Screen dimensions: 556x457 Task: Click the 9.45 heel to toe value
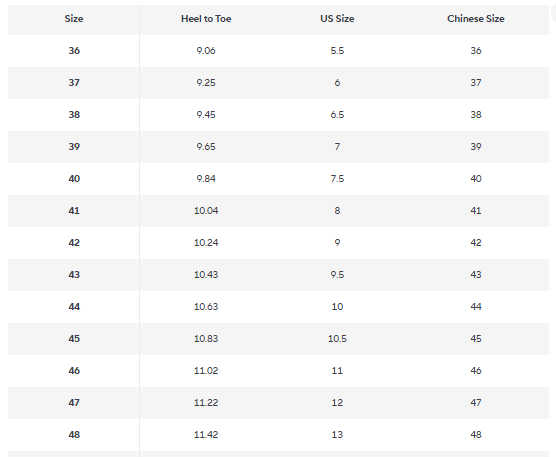coord(206,115)
